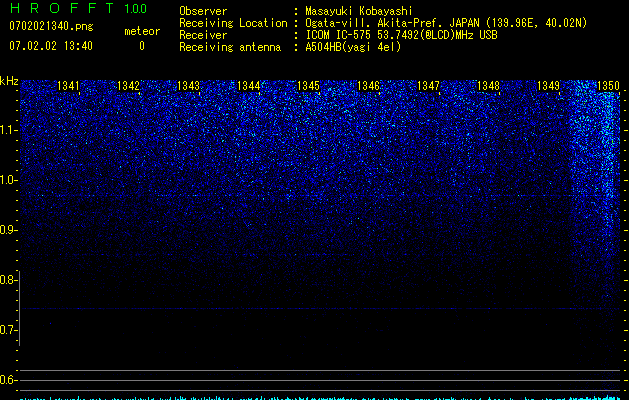The width and height of the screenshot is (629, 400).
Task: Select the filename 0702021340.png
Action: [51, 26]
